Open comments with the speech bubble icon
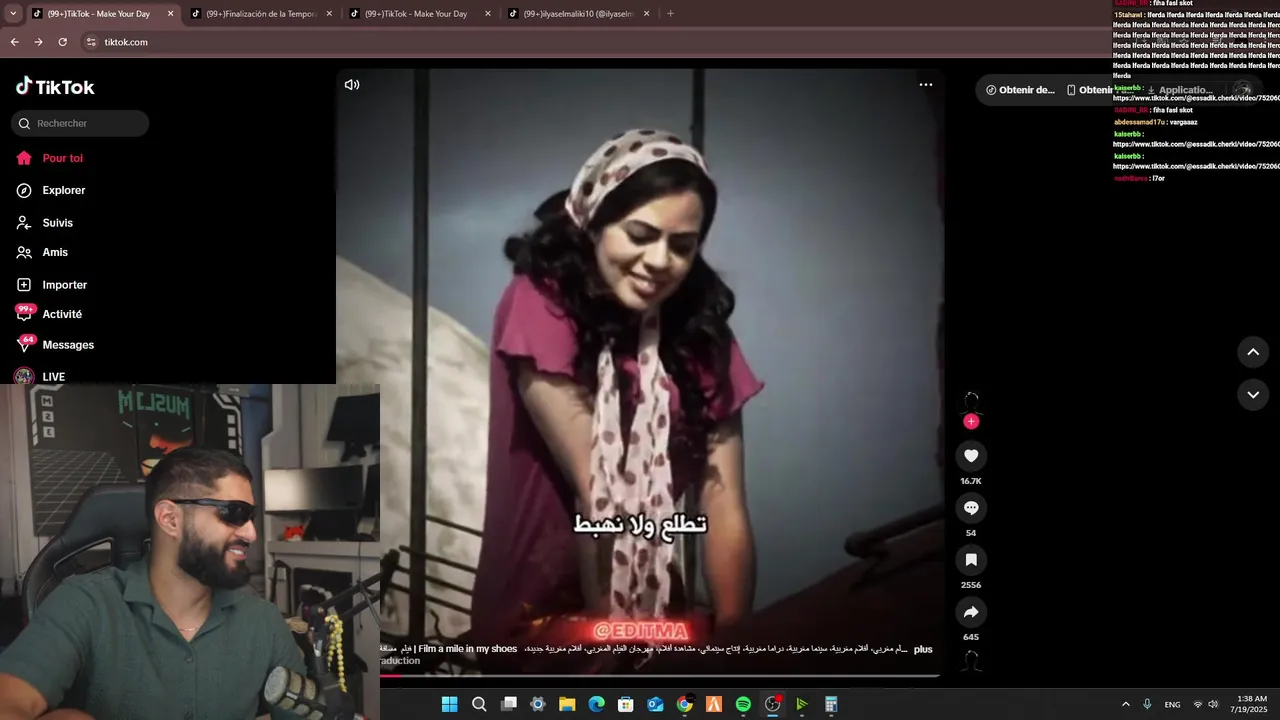The image size is (1280, 720). pos(971,508)
